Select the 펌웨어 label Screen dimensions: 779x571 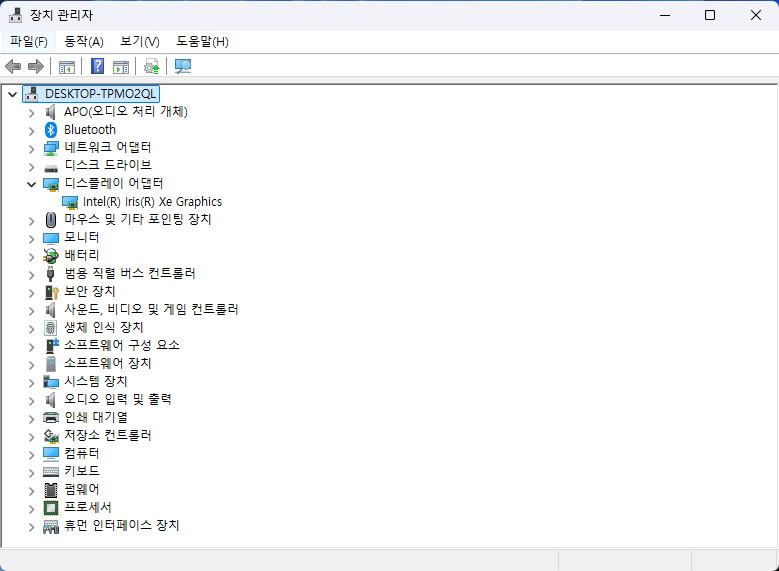[81, 489]
